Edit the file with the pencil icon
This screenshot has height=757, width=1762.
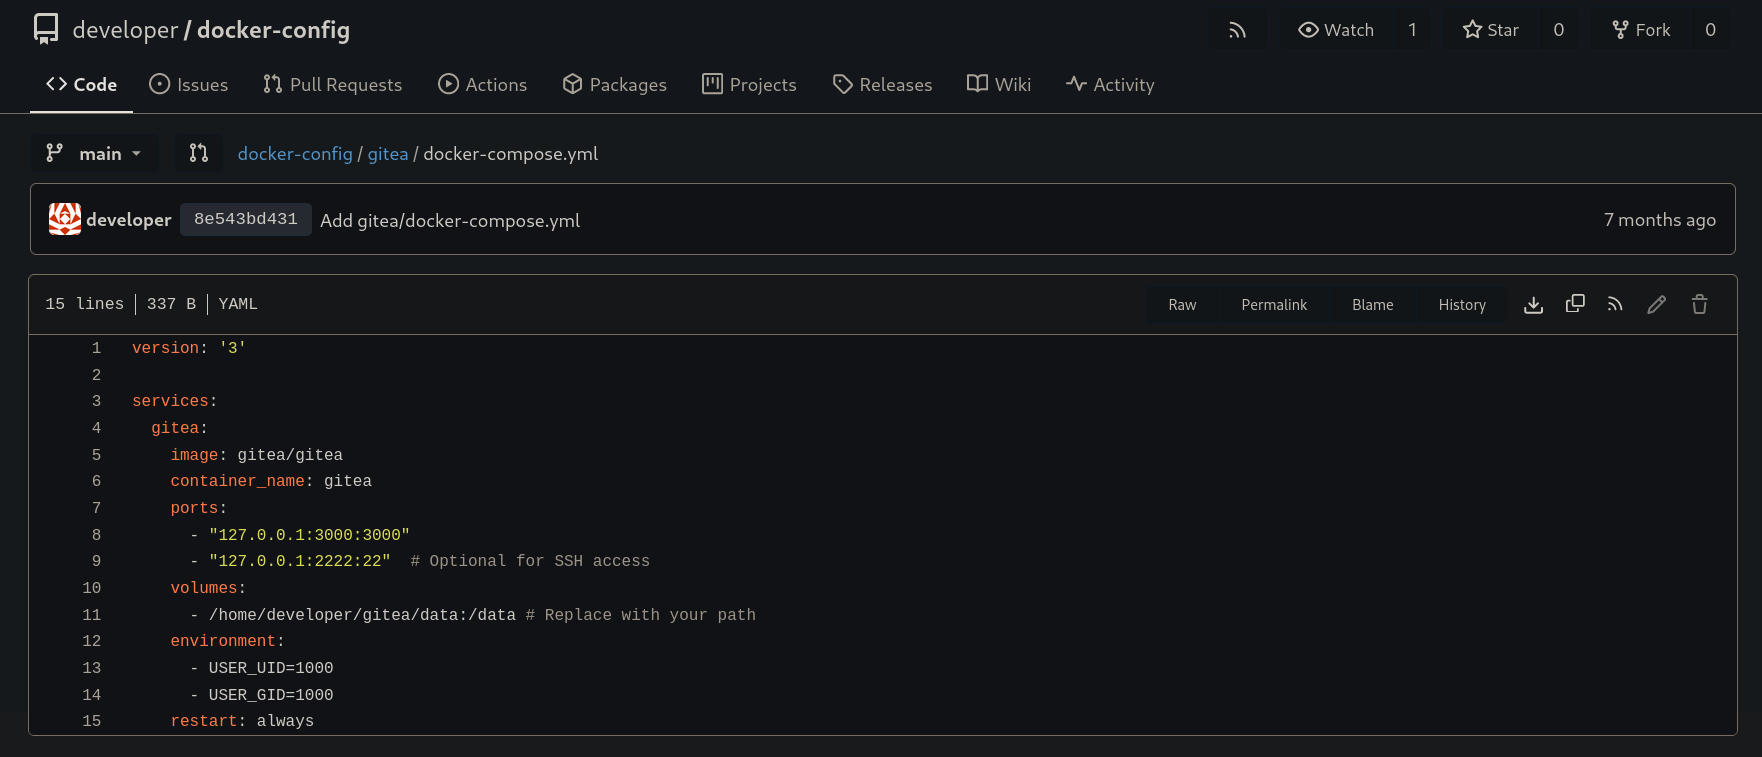coord(1657,304)
